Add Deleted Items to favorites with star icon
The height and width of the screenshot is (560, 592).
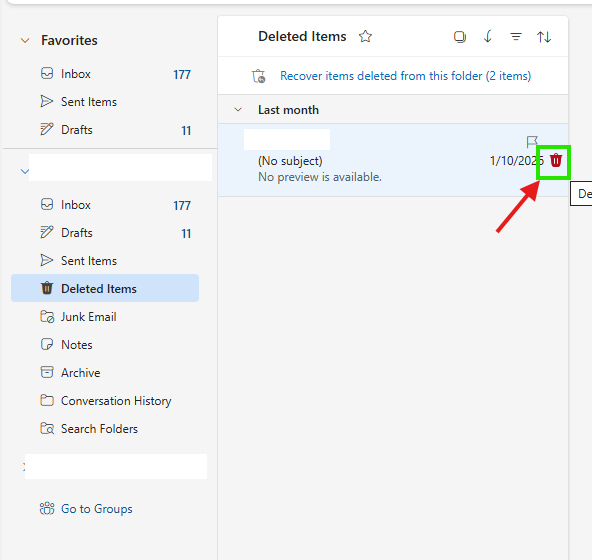click(365, 37)
